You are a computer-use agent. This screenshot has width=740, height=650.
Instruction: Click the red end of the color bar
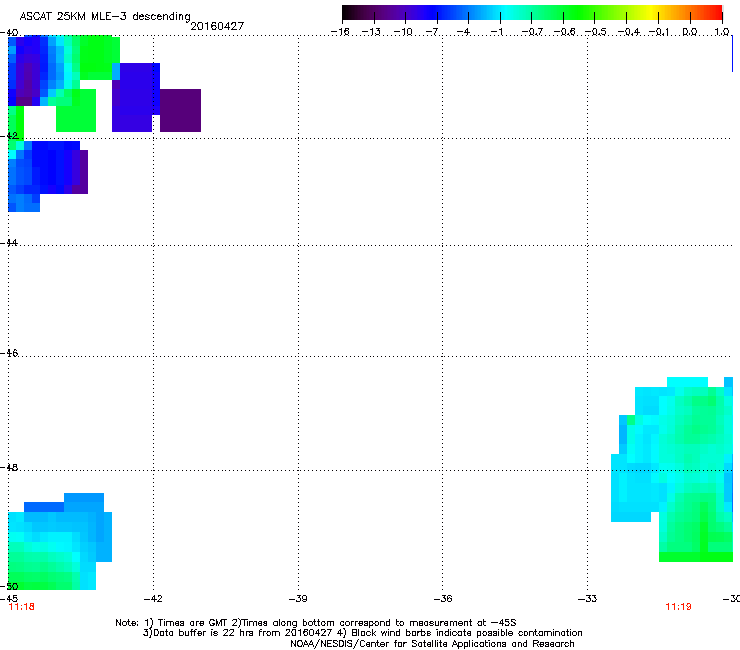tap(716, 12)
